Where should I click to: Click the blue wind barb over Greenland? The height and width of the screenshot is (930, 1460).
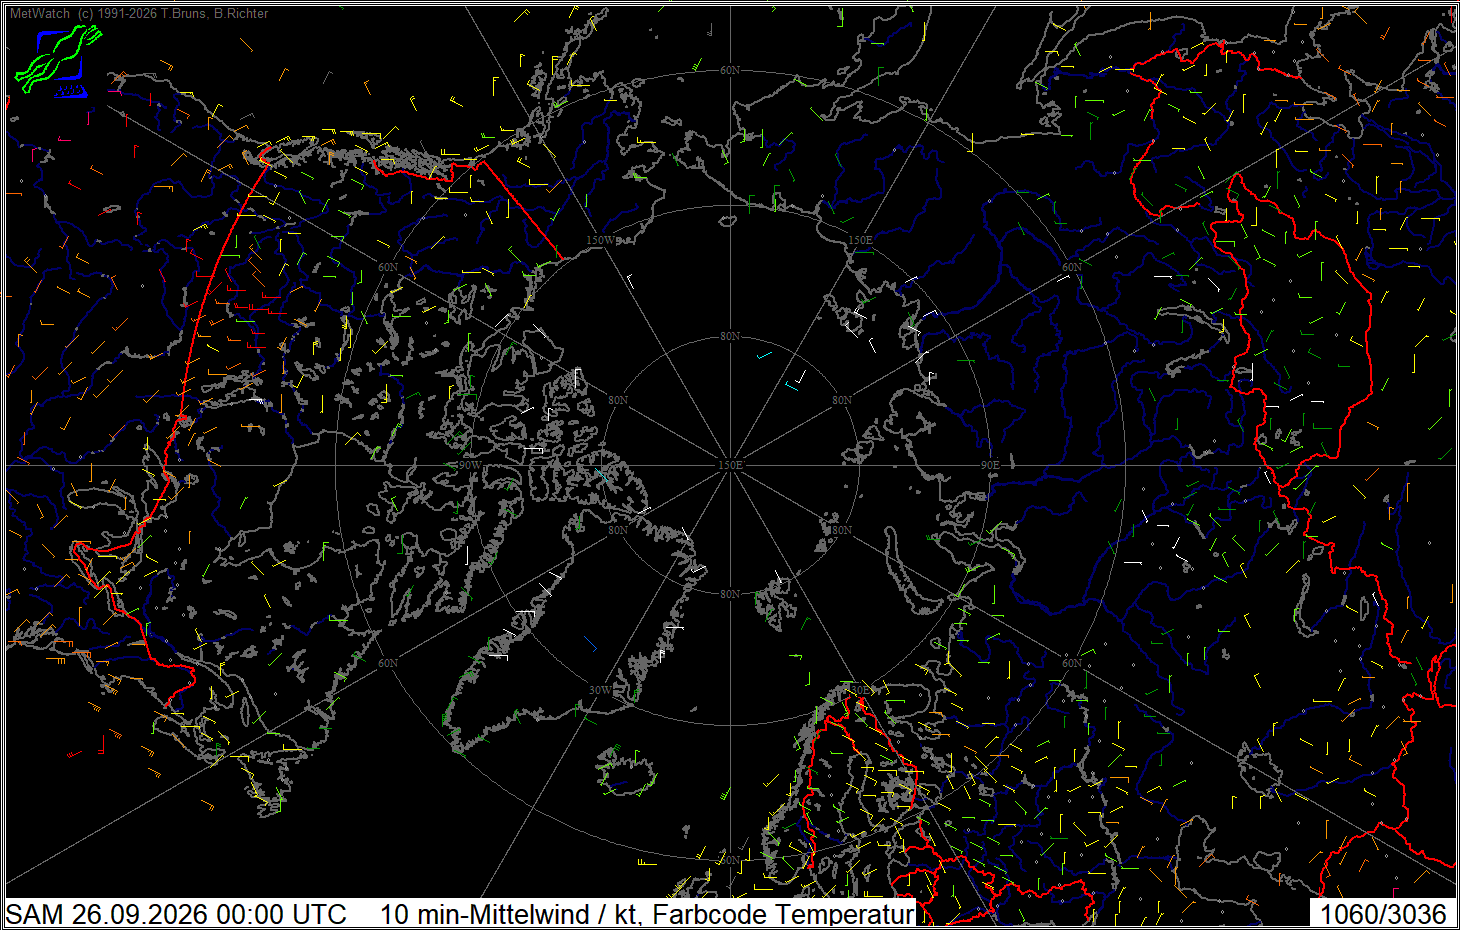(x=590, y=642)
